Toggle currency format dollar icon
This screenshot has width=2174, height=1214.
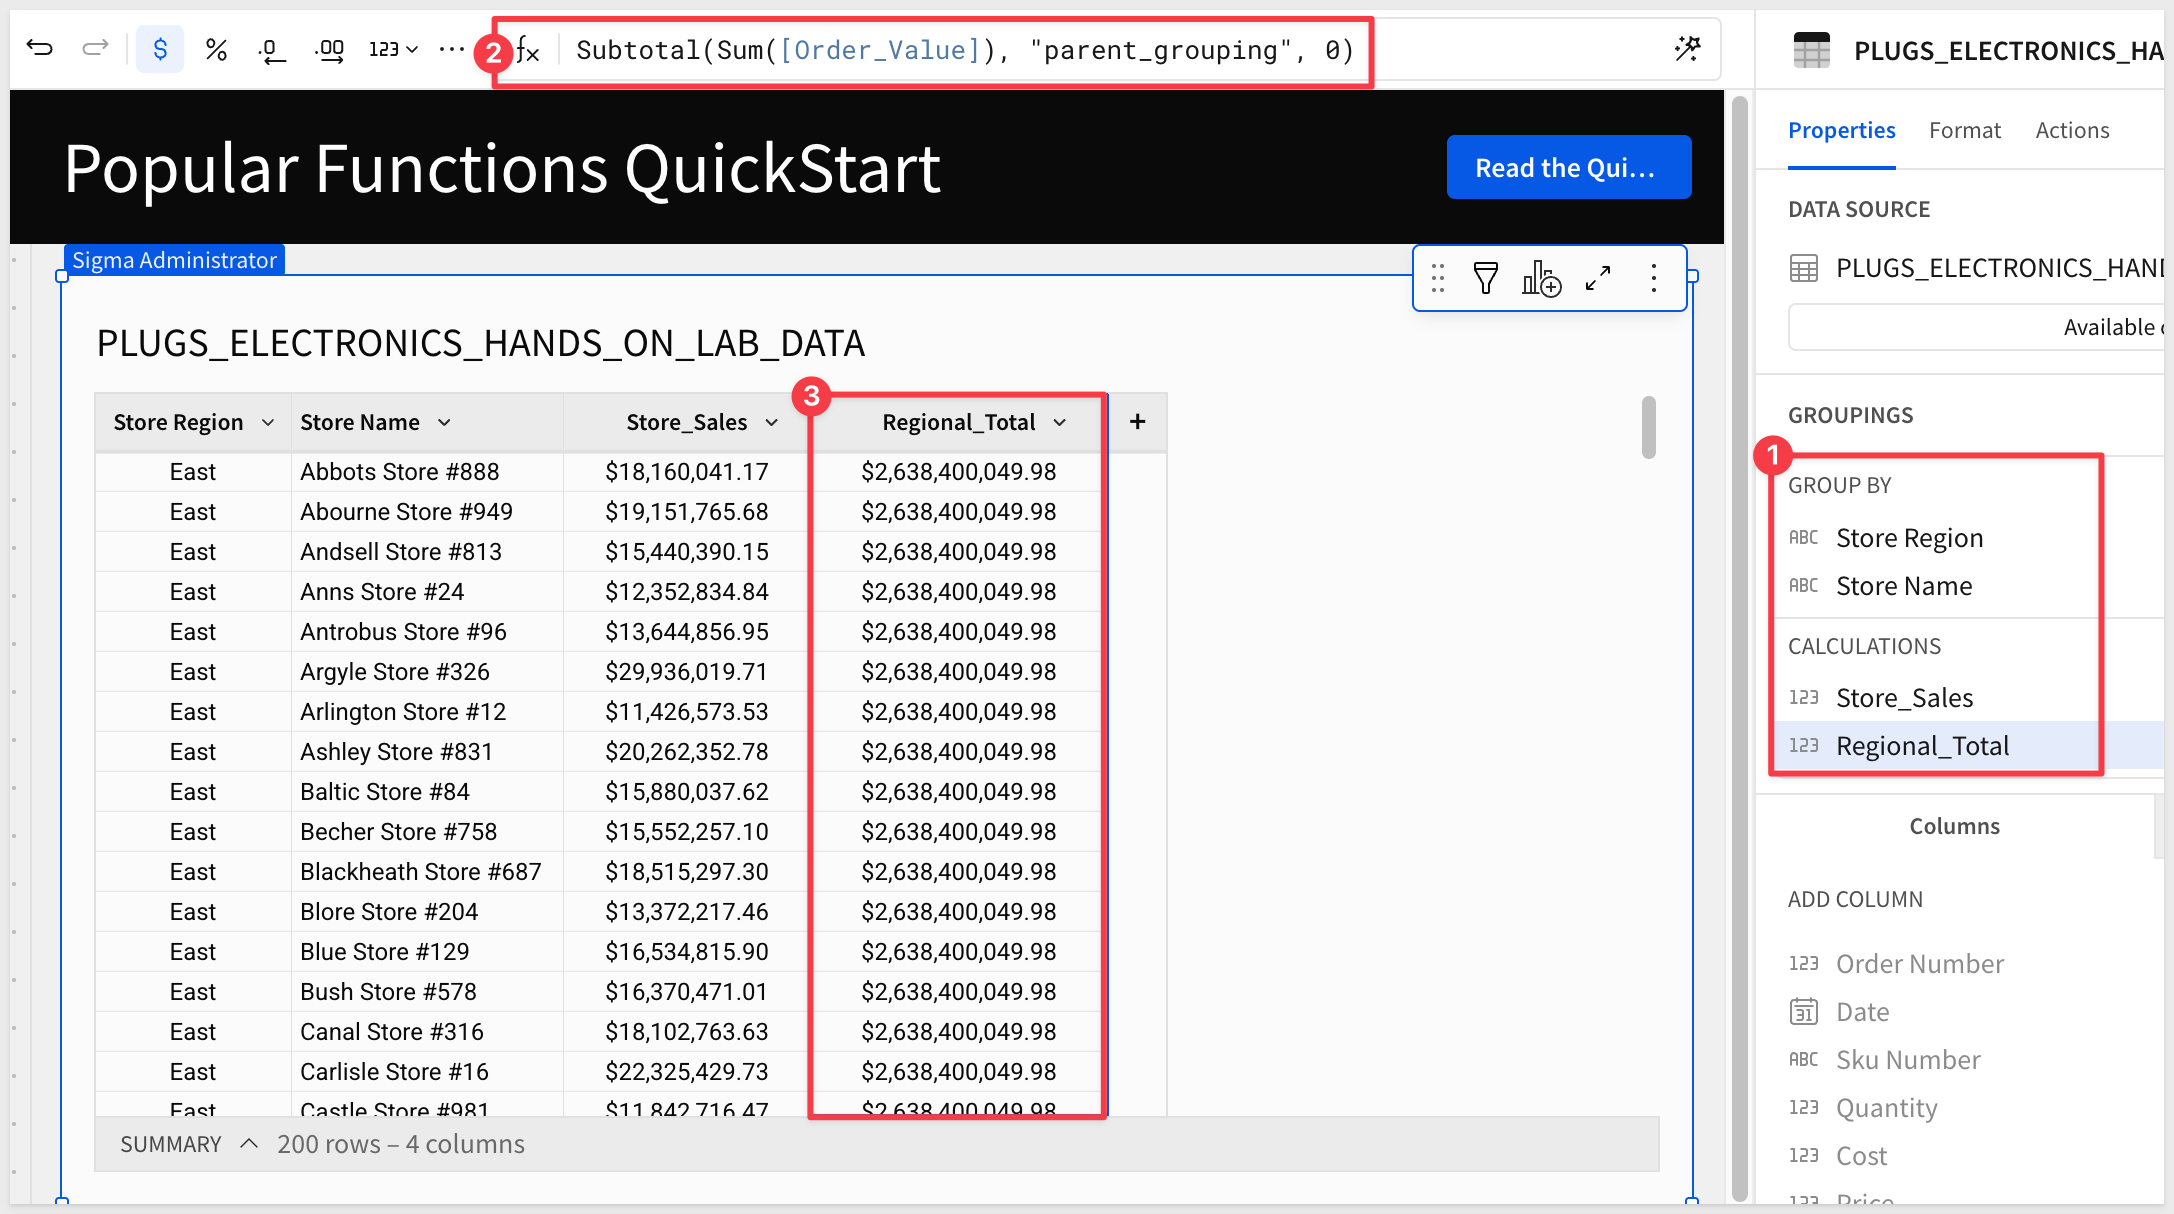click(160, 49)
